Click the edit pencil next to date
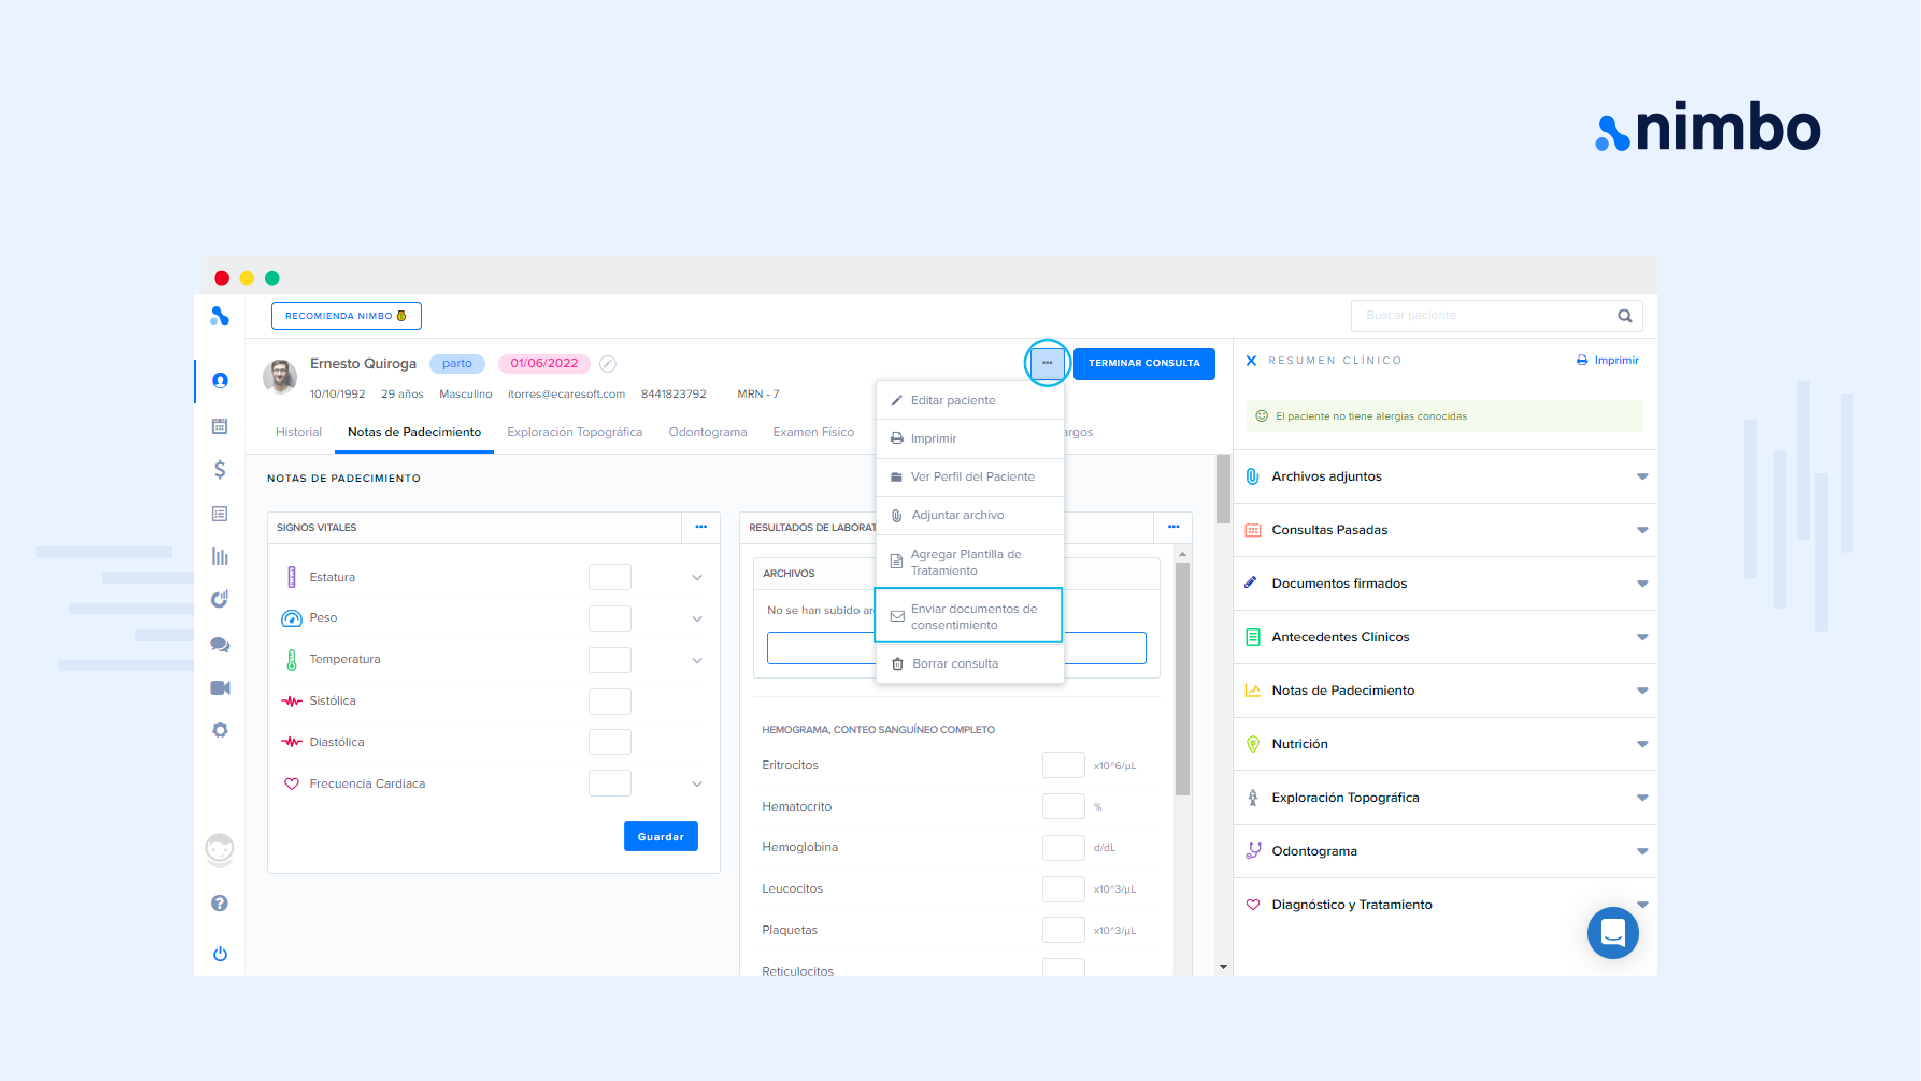The width and height of the screenshot is (1921, 1081). click(607, 364)
